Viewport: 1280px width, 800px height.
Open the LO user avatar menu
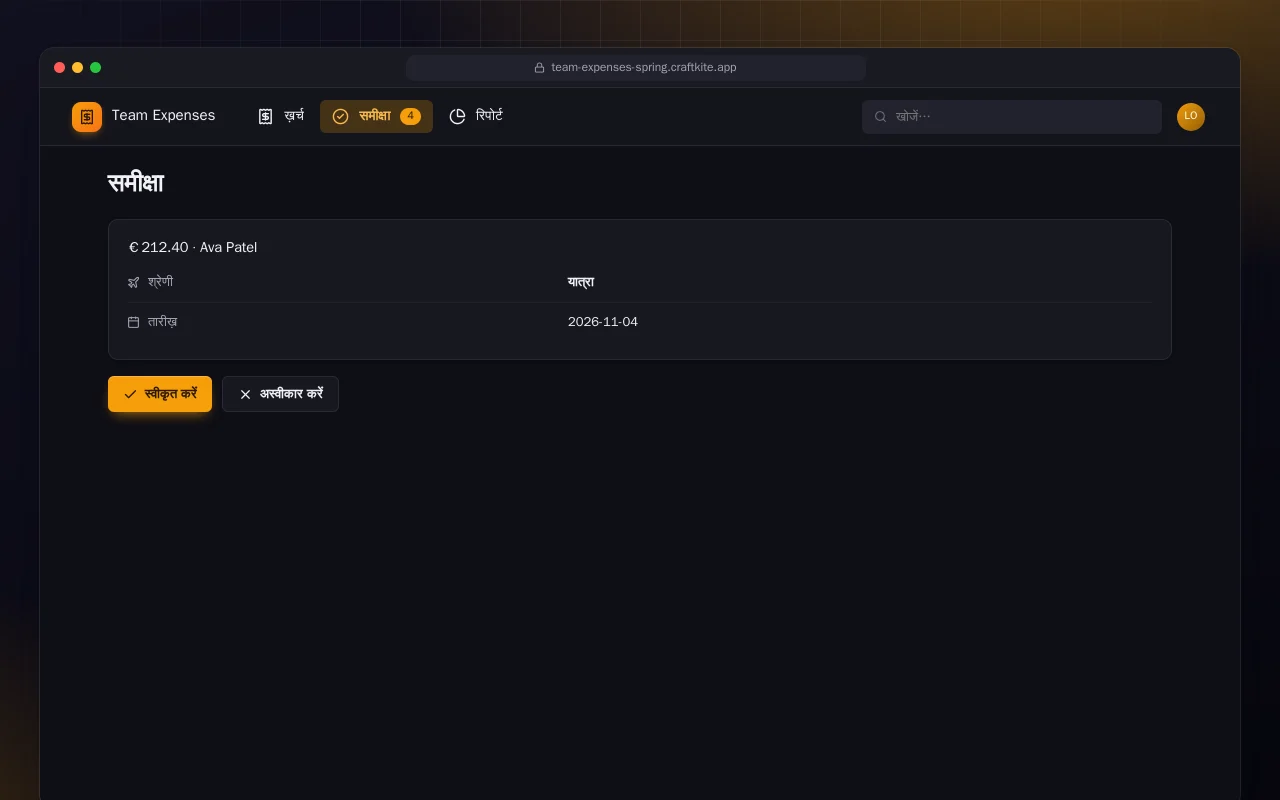tap(1191, 116)
